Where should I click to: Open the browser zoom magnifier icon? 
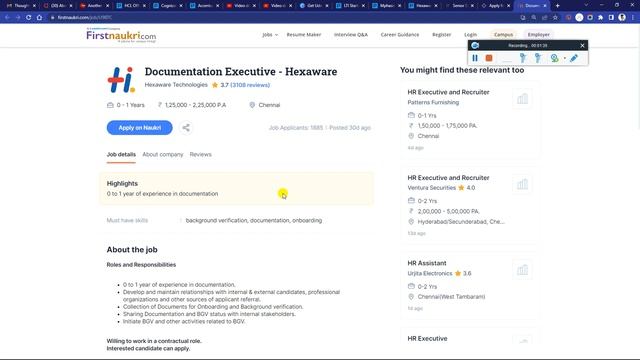pos(534,18)
